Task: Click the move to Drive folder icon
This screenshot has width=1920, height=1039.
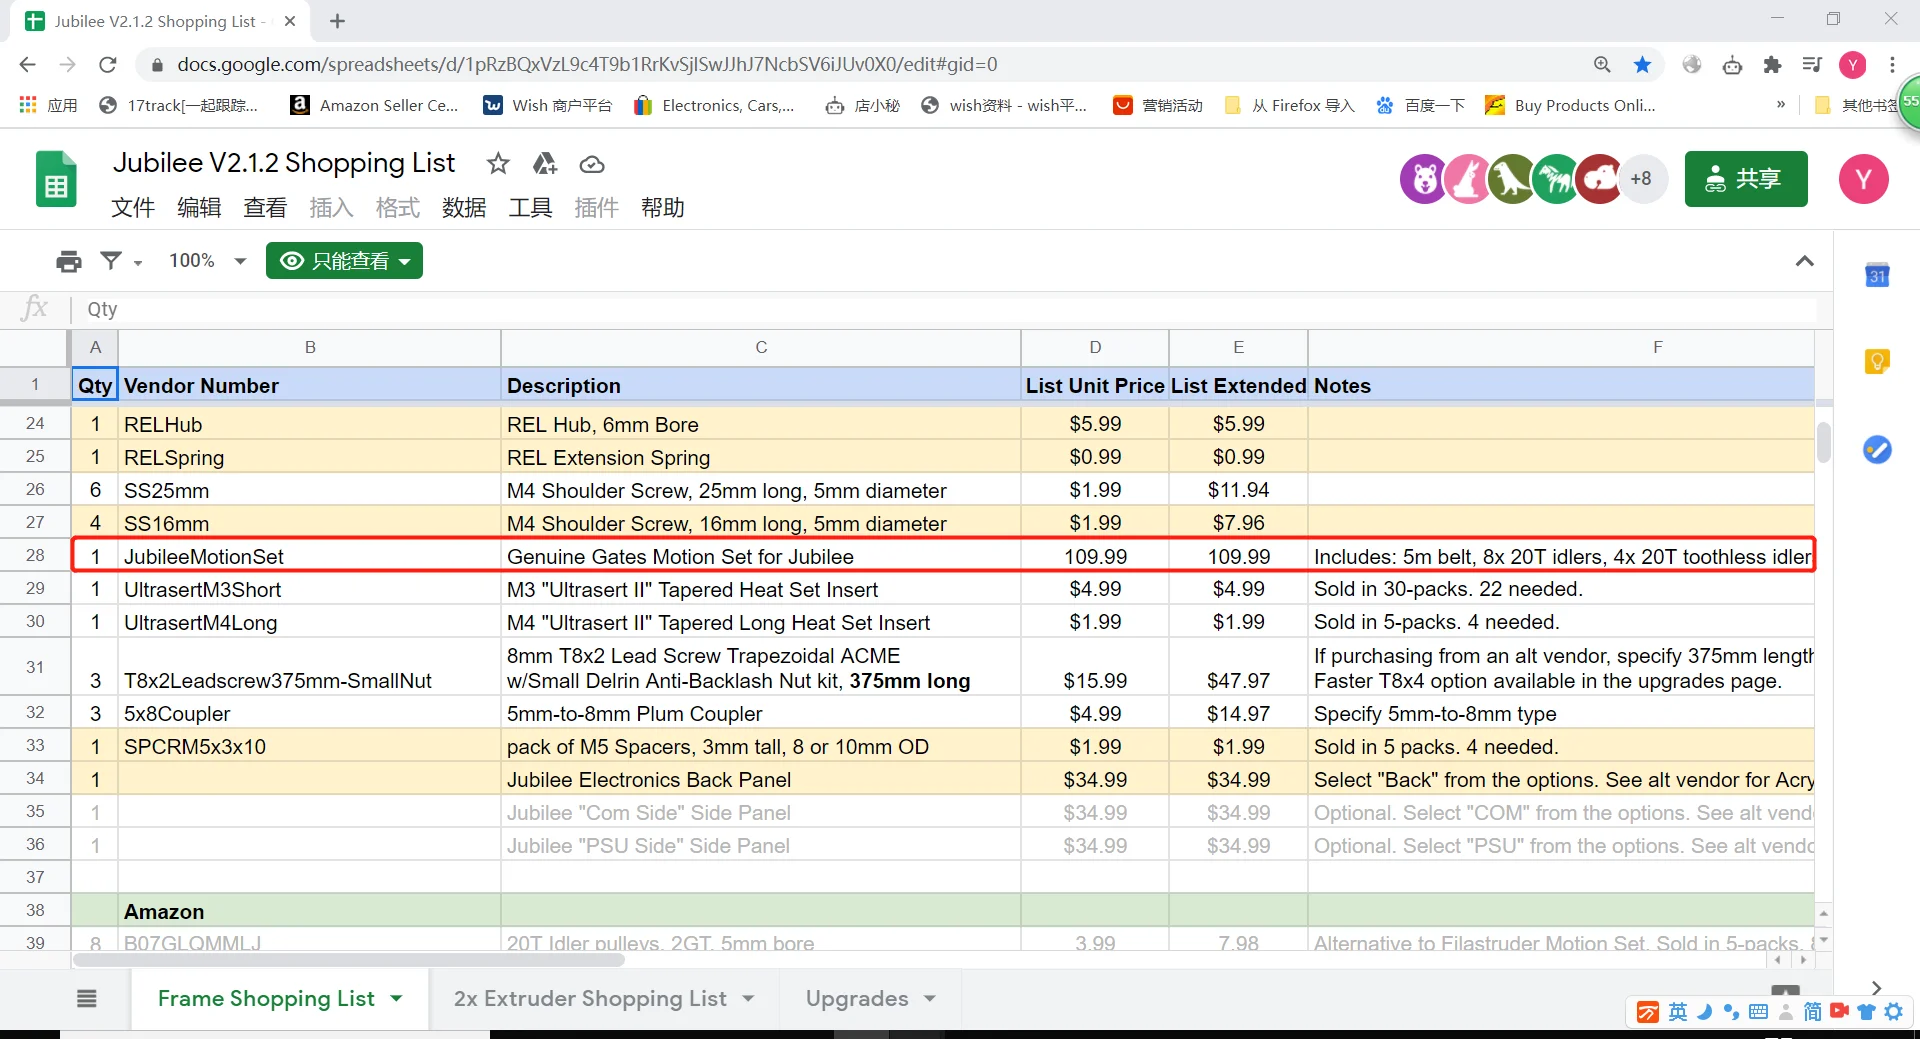Action: coord(545,164)
